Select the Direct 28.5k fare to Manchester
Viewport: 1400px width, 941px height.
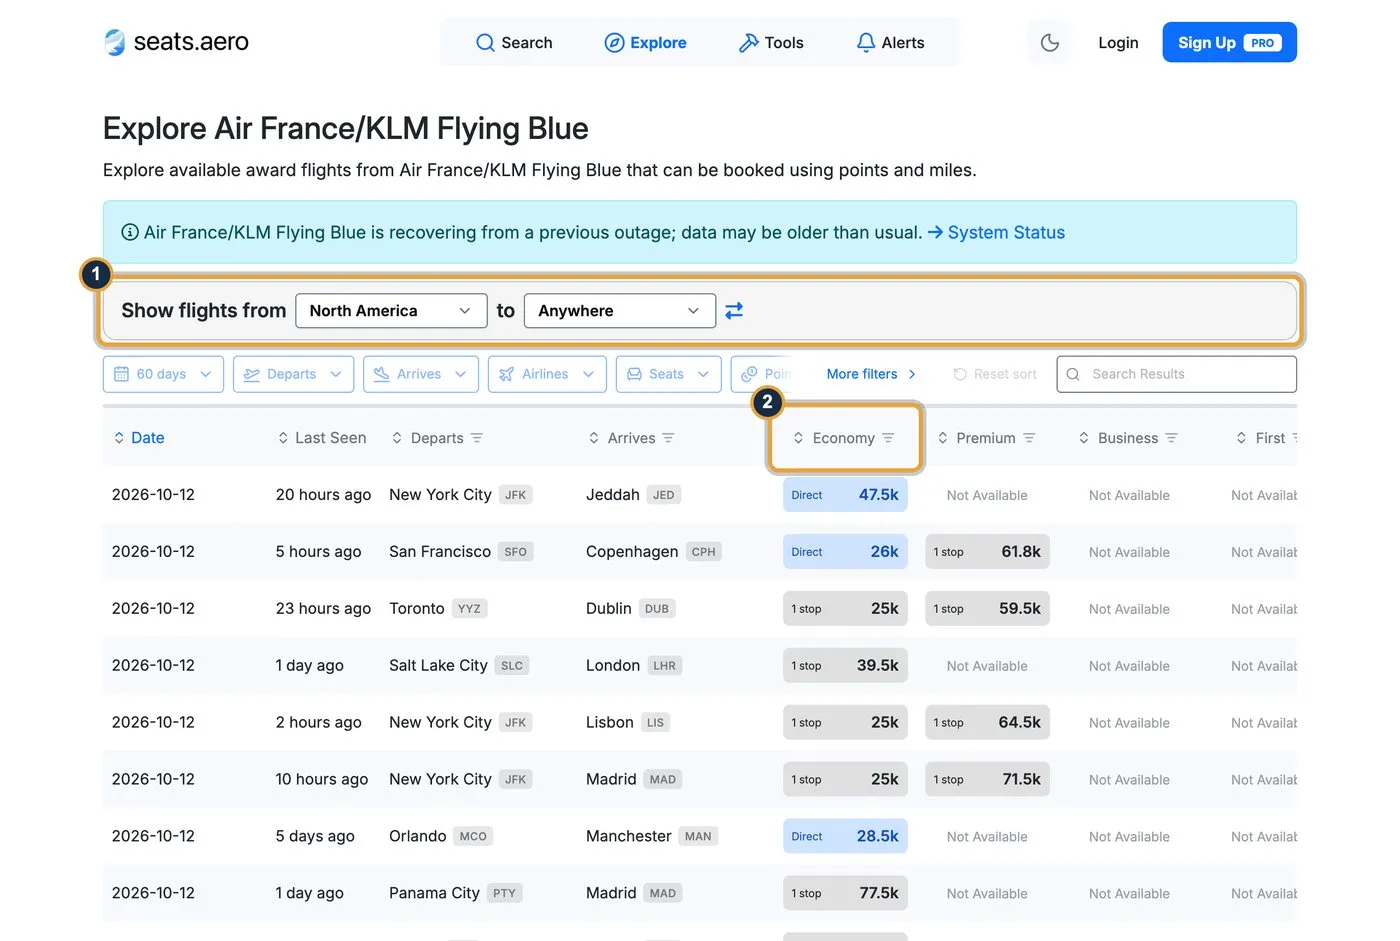(845, 837)
